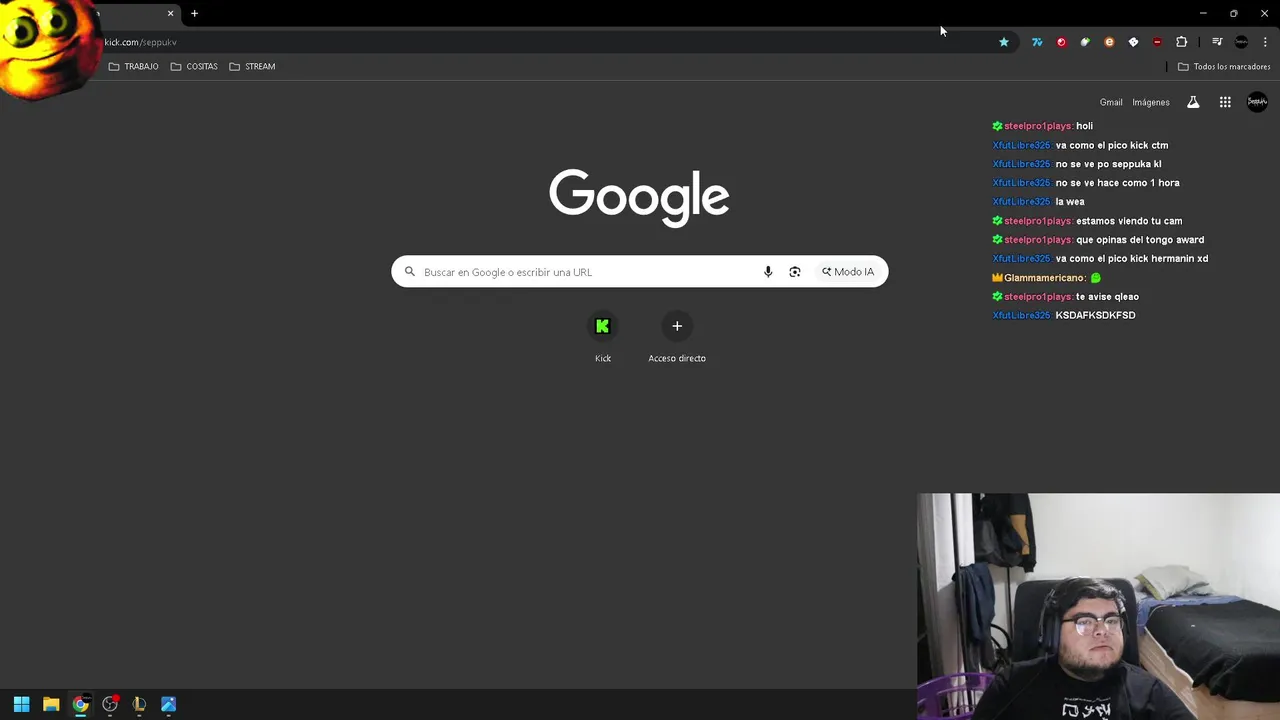This screenshot has width=1280, height=720.
Task: Click the magnifier icon in search box
Action: pos(410,272)
